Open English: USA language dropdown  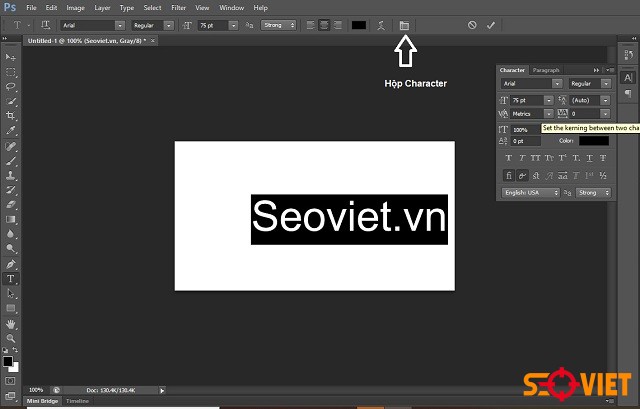531,192
